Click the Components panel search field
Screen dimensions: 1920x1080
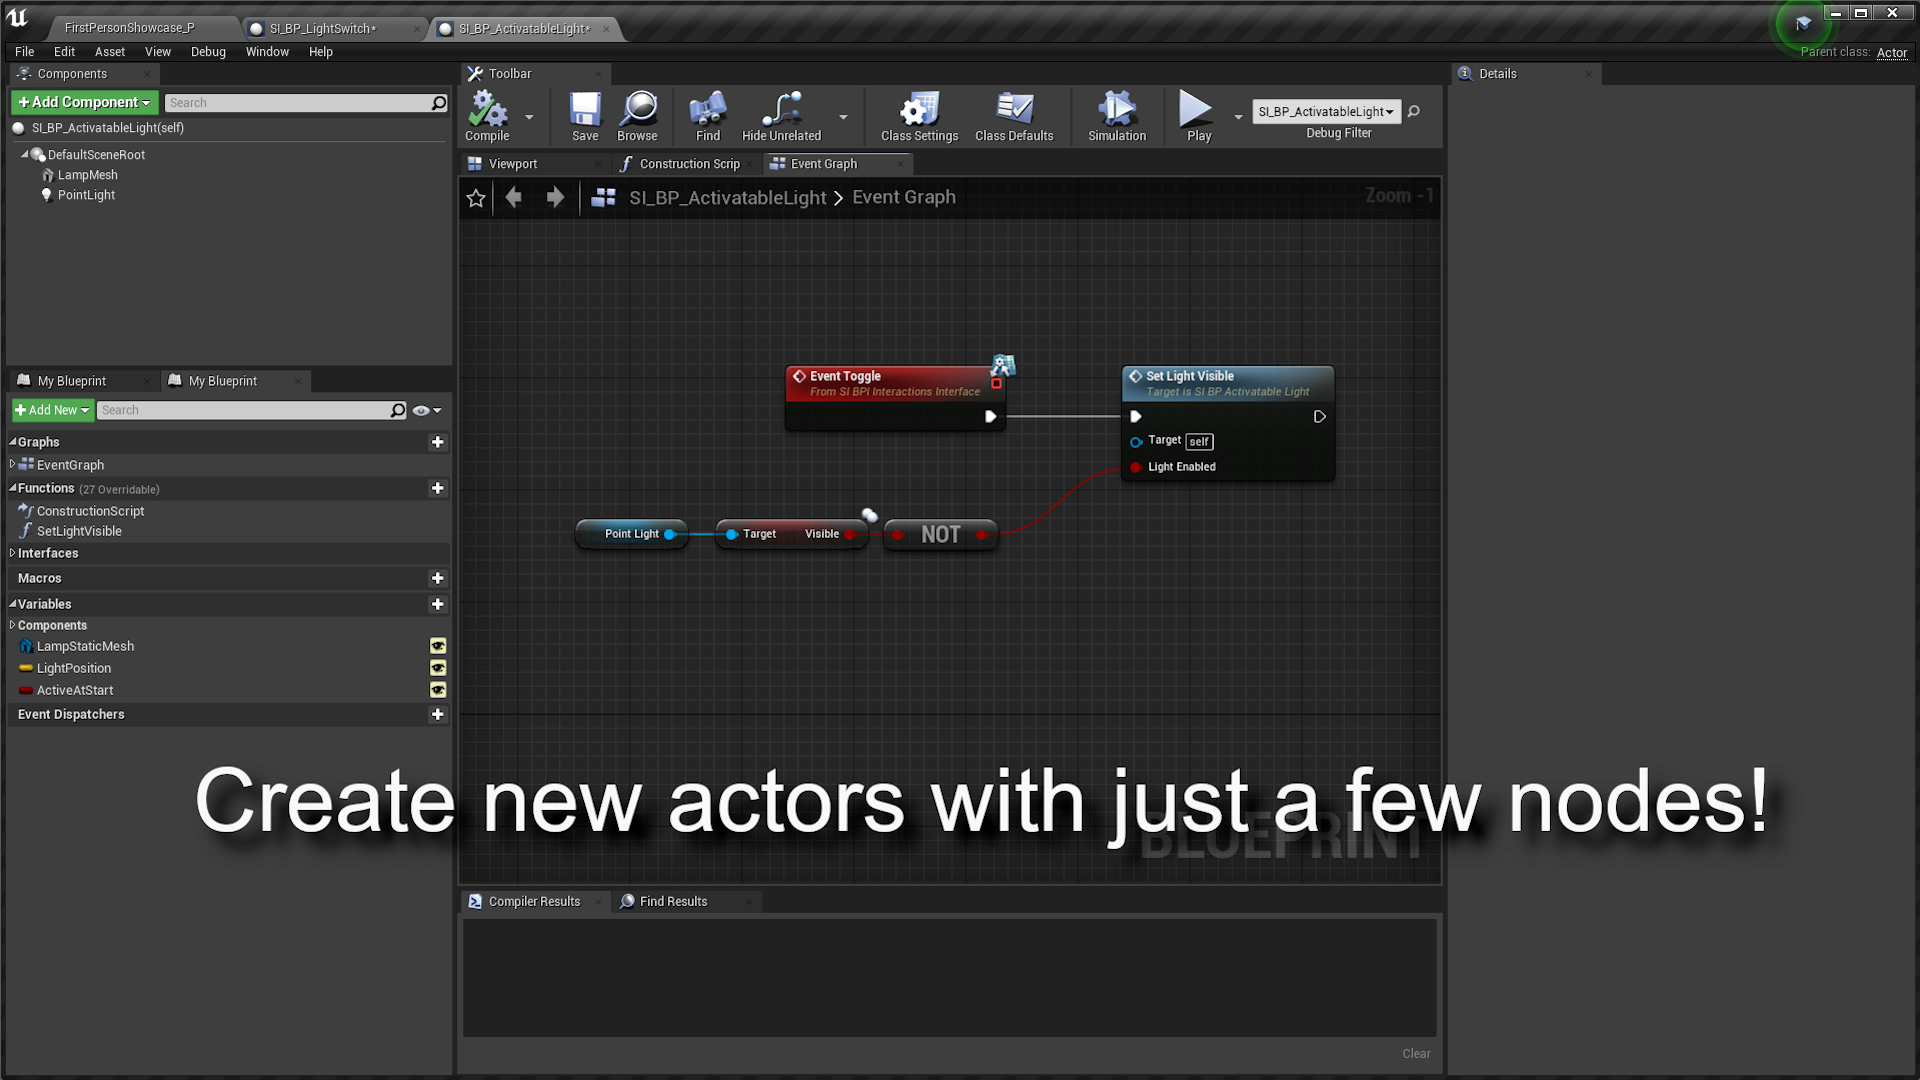(x=298, y=103)
